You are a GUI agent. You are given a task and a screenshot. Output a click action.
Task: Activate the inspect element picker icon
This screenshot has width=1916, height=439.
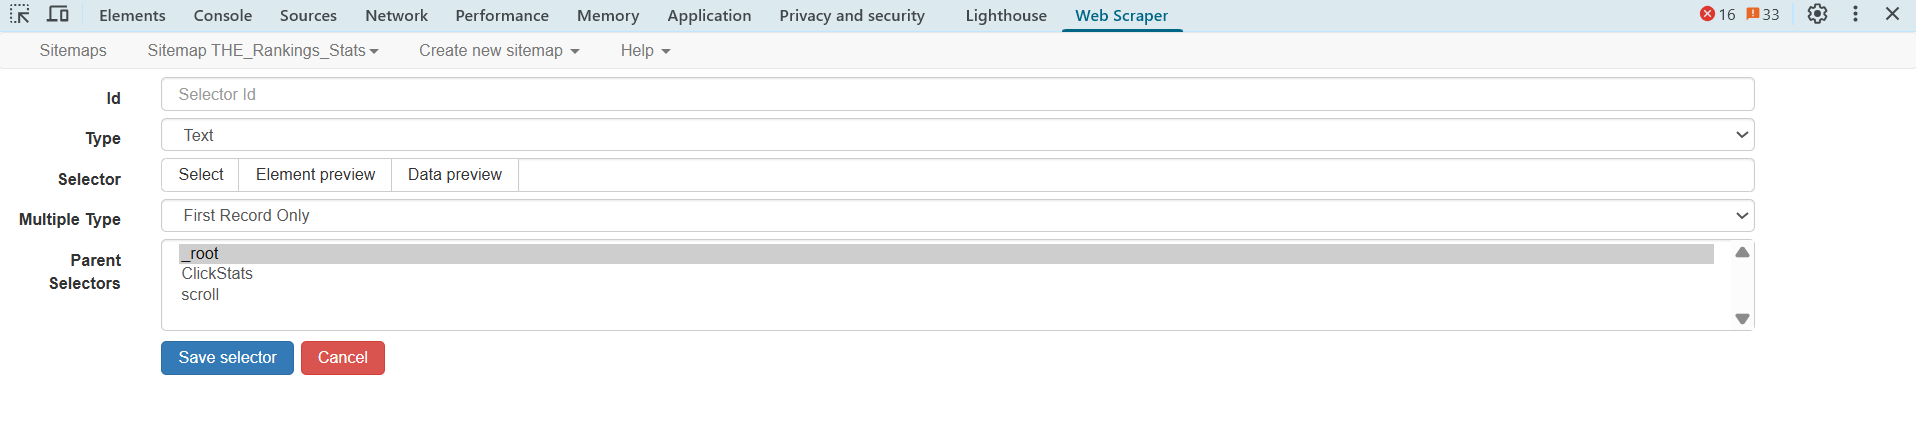(20, 14)
